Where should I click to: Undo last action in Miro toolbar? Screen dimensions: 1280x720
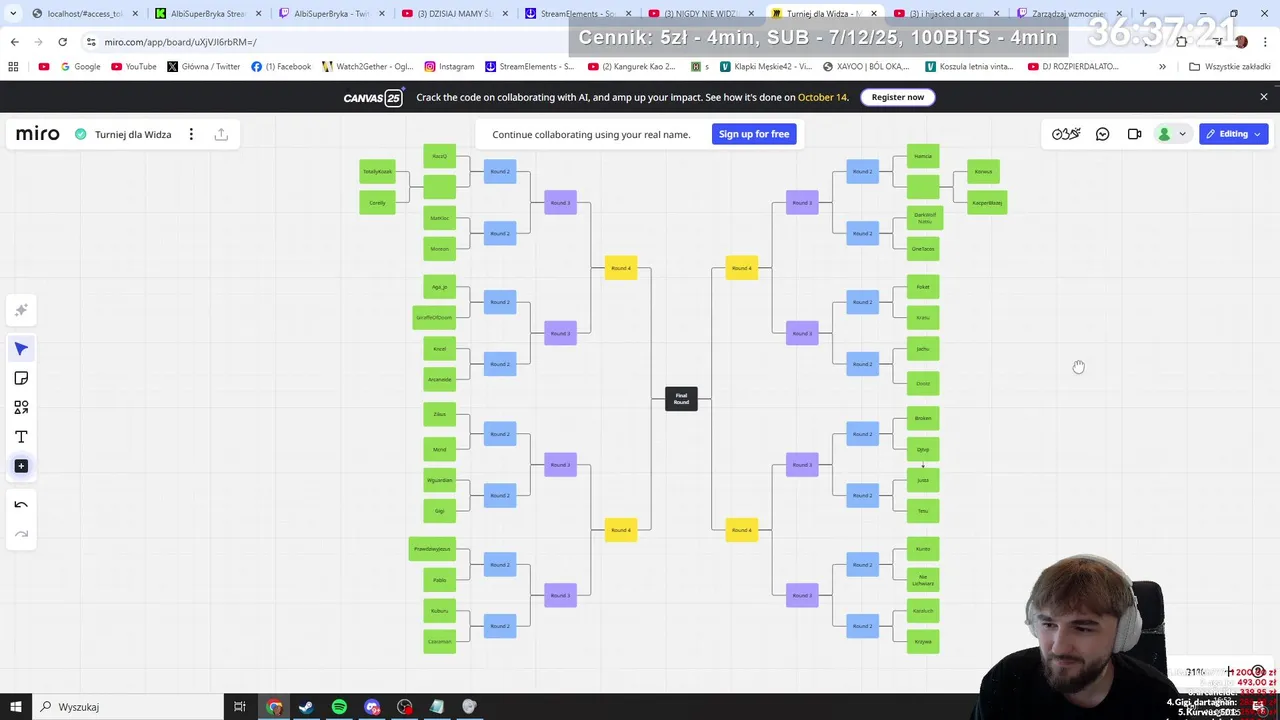click(21, 505)
